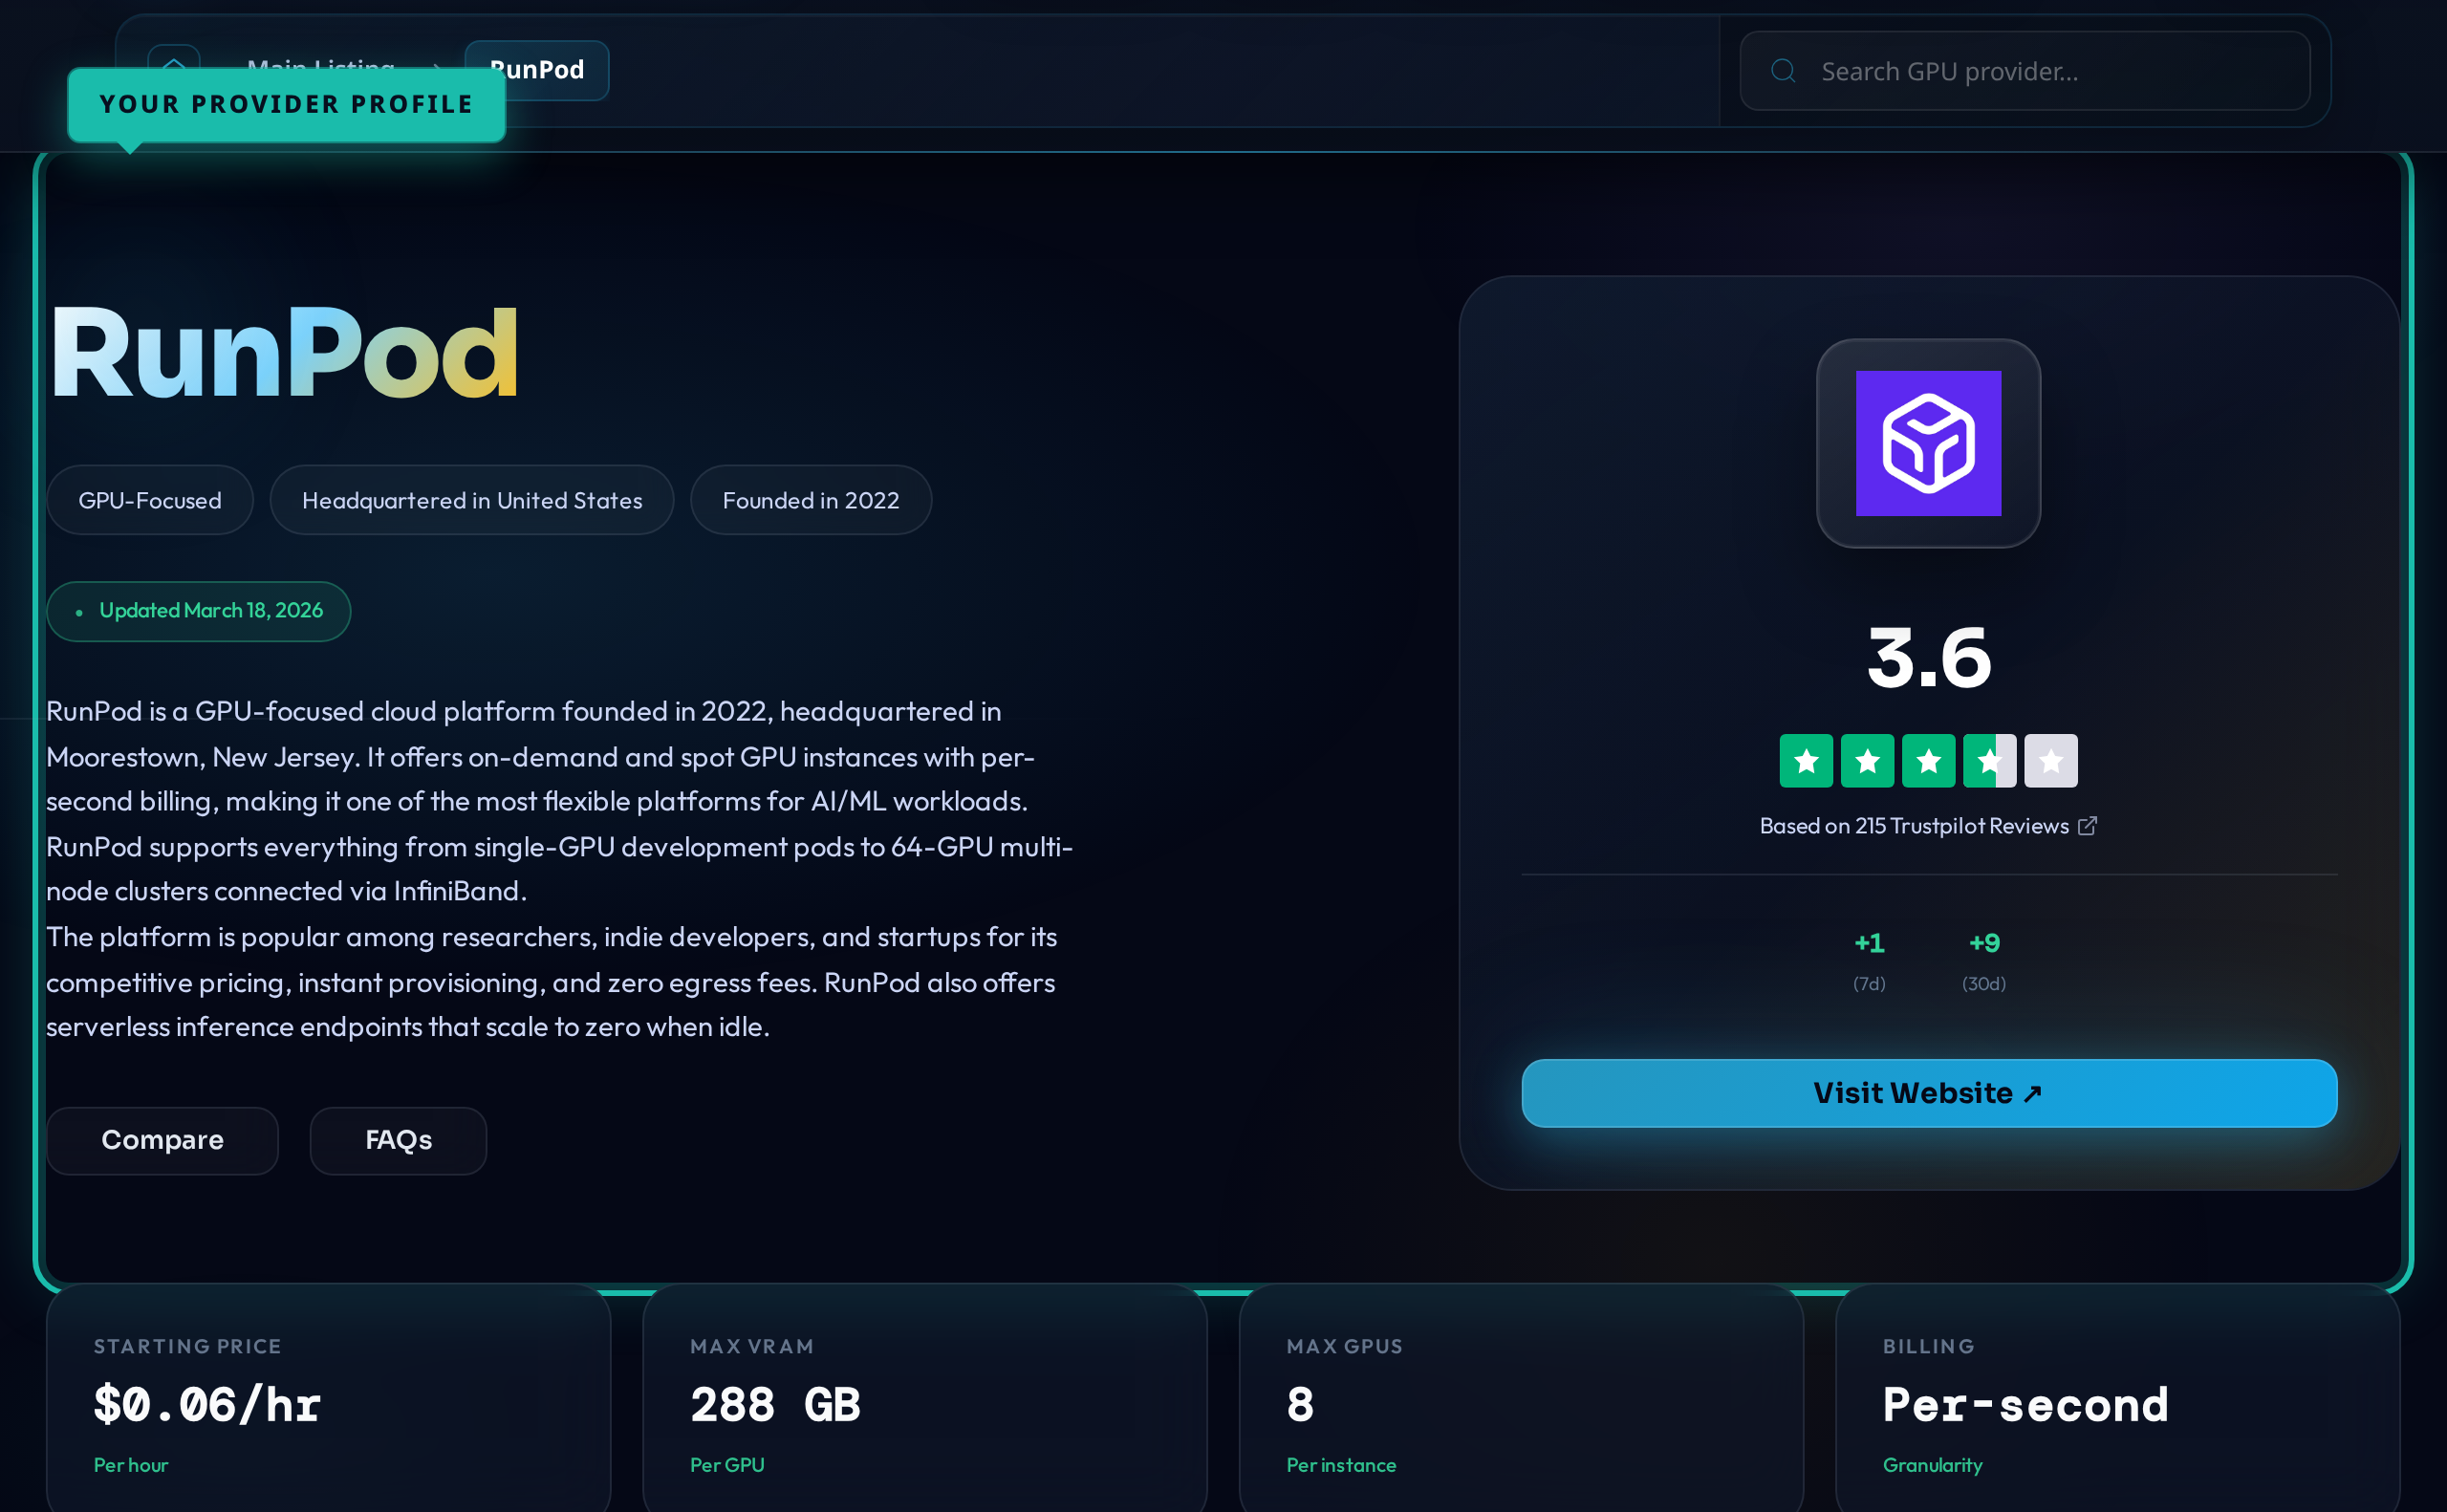This screenshot has height=1512, width=2447.
Task: Click the half-filled fourth Trustpilot star
Action: point(1989,761)
